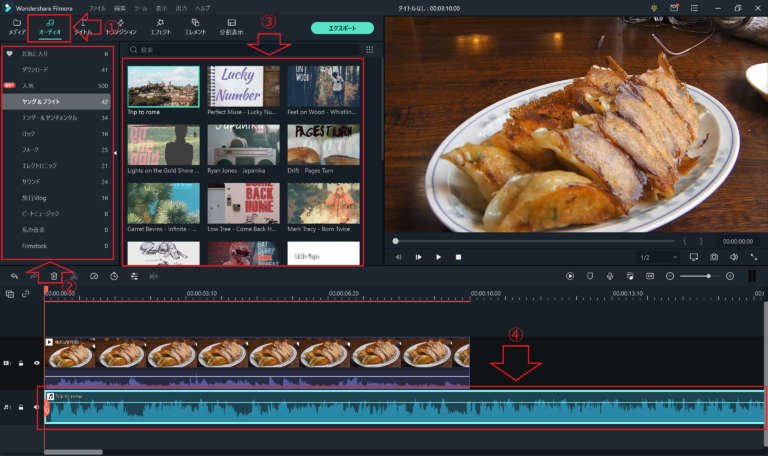The height and width of the screenshot is (456, 768).
Task: Open the voiceover microphone tool
Action: click(609, 276)
